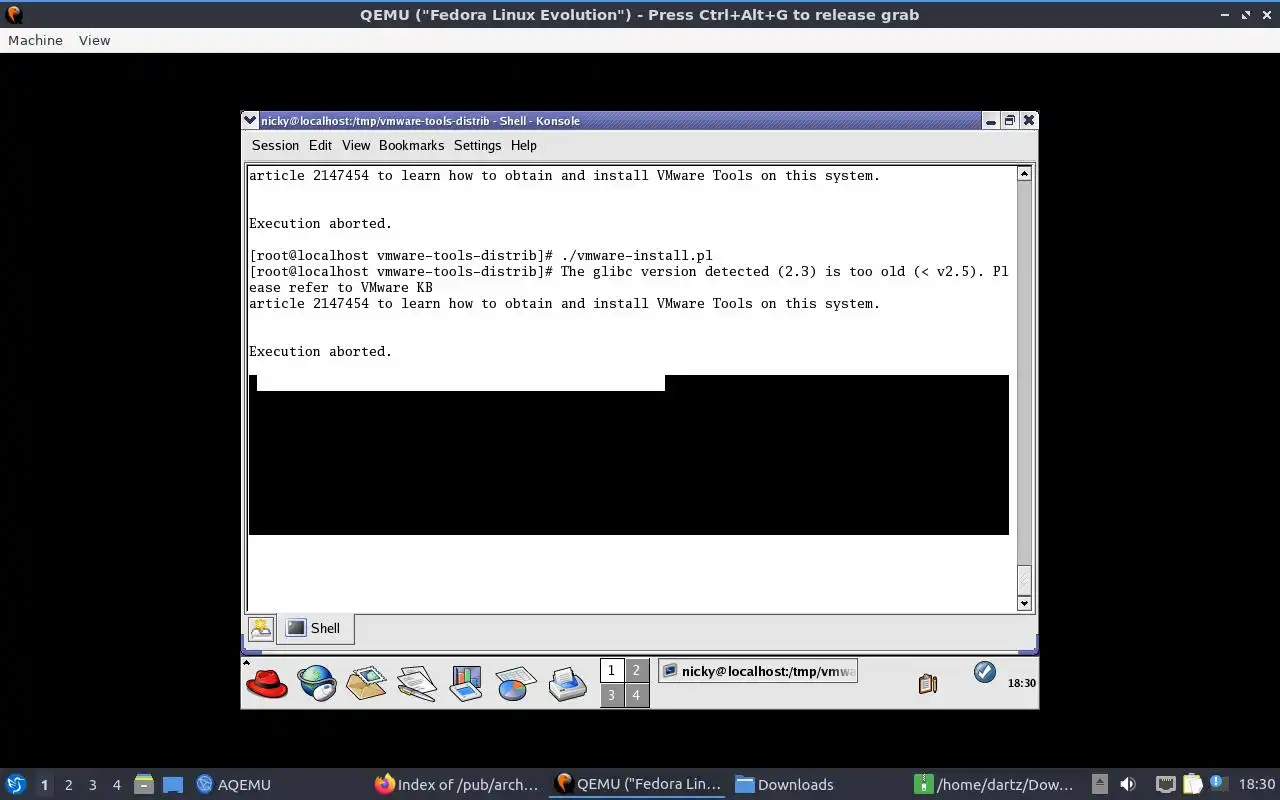
Task: Click the Konsole scrollbar thumb
Action: pos(1024,580)
